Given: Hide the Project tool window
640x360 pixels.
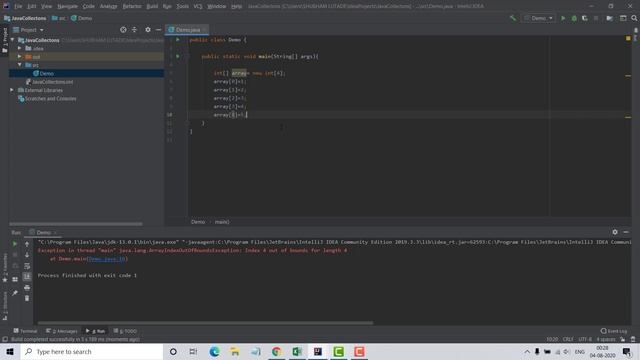Looking at the screenshot, I should pos(158,30).
